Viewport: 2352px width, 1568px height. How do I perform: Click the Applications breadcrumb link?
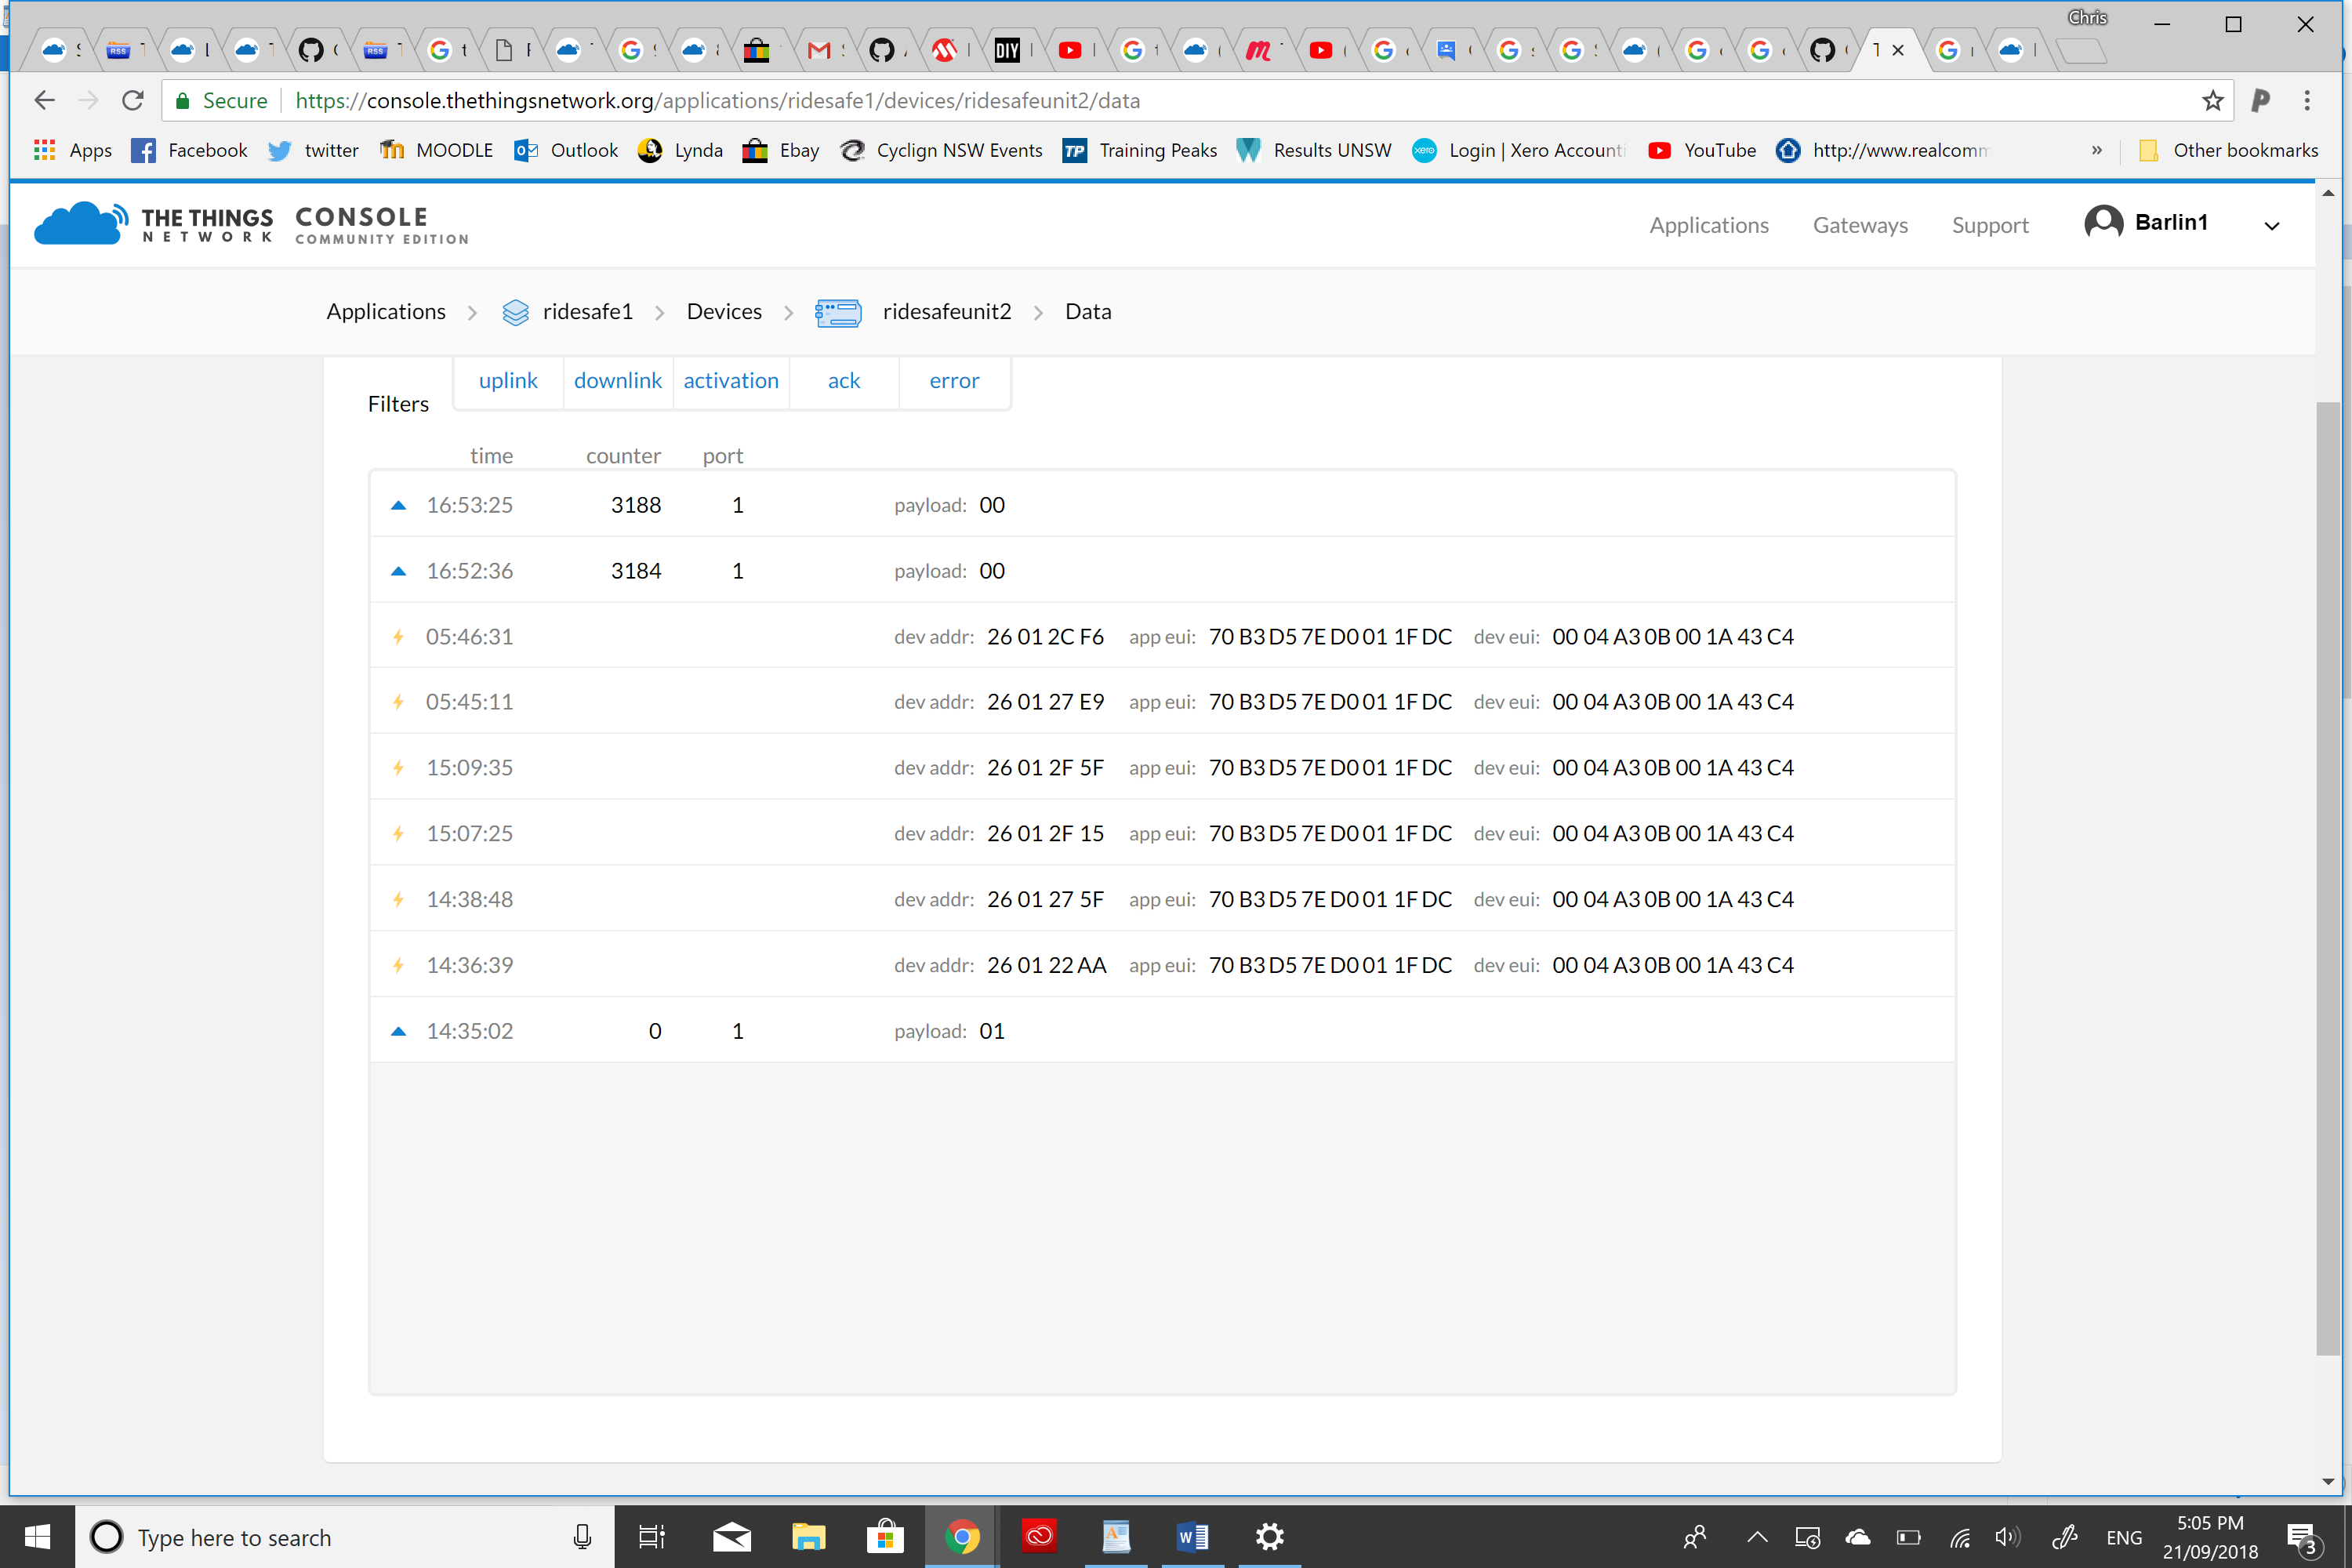[386, 312]
